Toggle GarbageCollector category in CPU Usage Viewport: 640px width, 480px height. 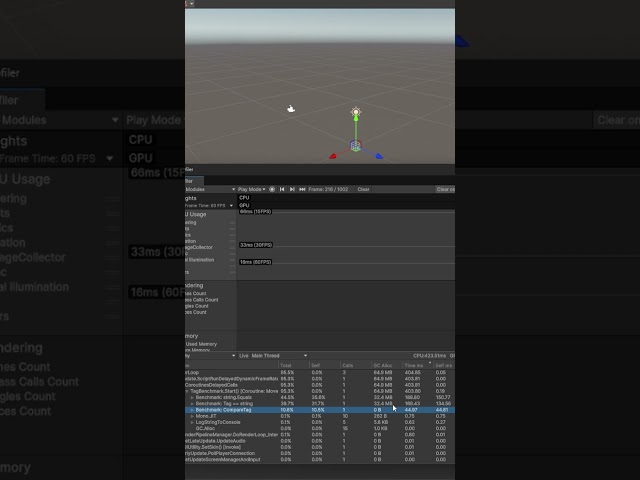pos(200,247)
